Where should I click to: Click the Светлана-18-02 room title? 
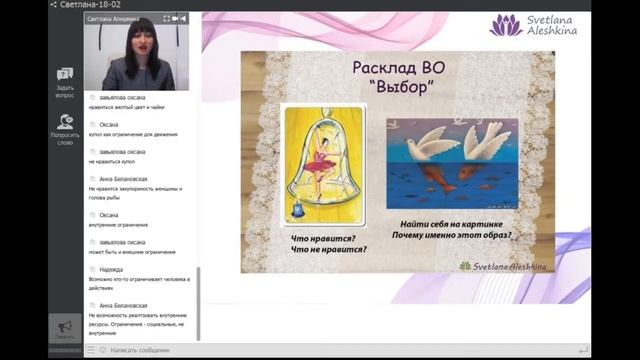pos(90,5)
